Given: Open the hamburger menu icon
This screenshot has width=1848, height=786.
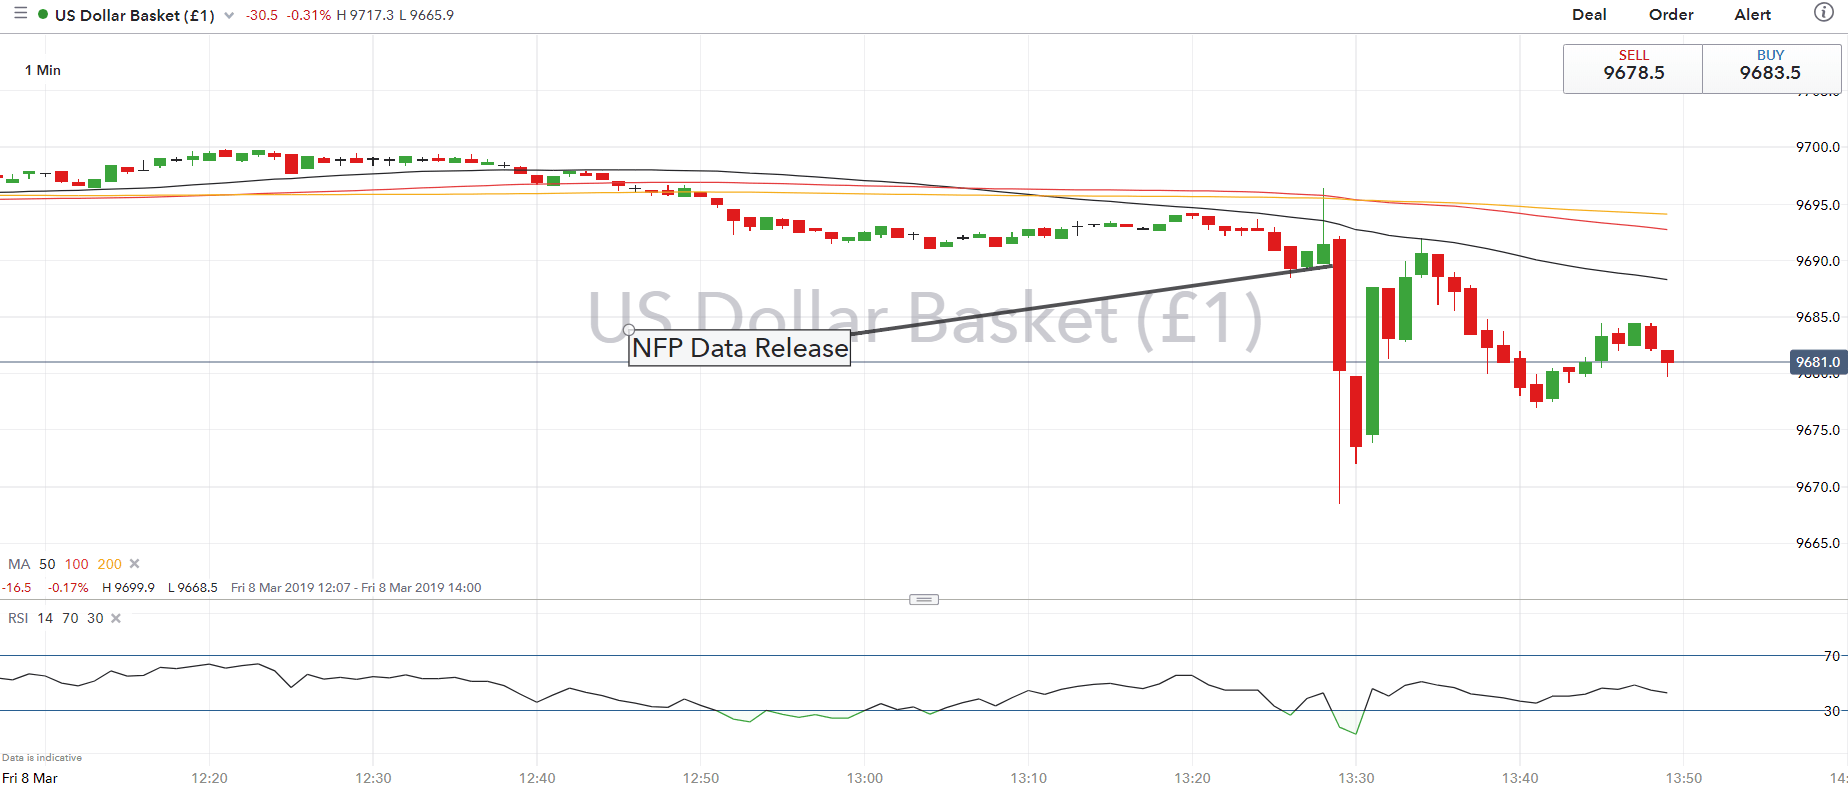Looking at the screenshot, I should (x=20, y=14).
